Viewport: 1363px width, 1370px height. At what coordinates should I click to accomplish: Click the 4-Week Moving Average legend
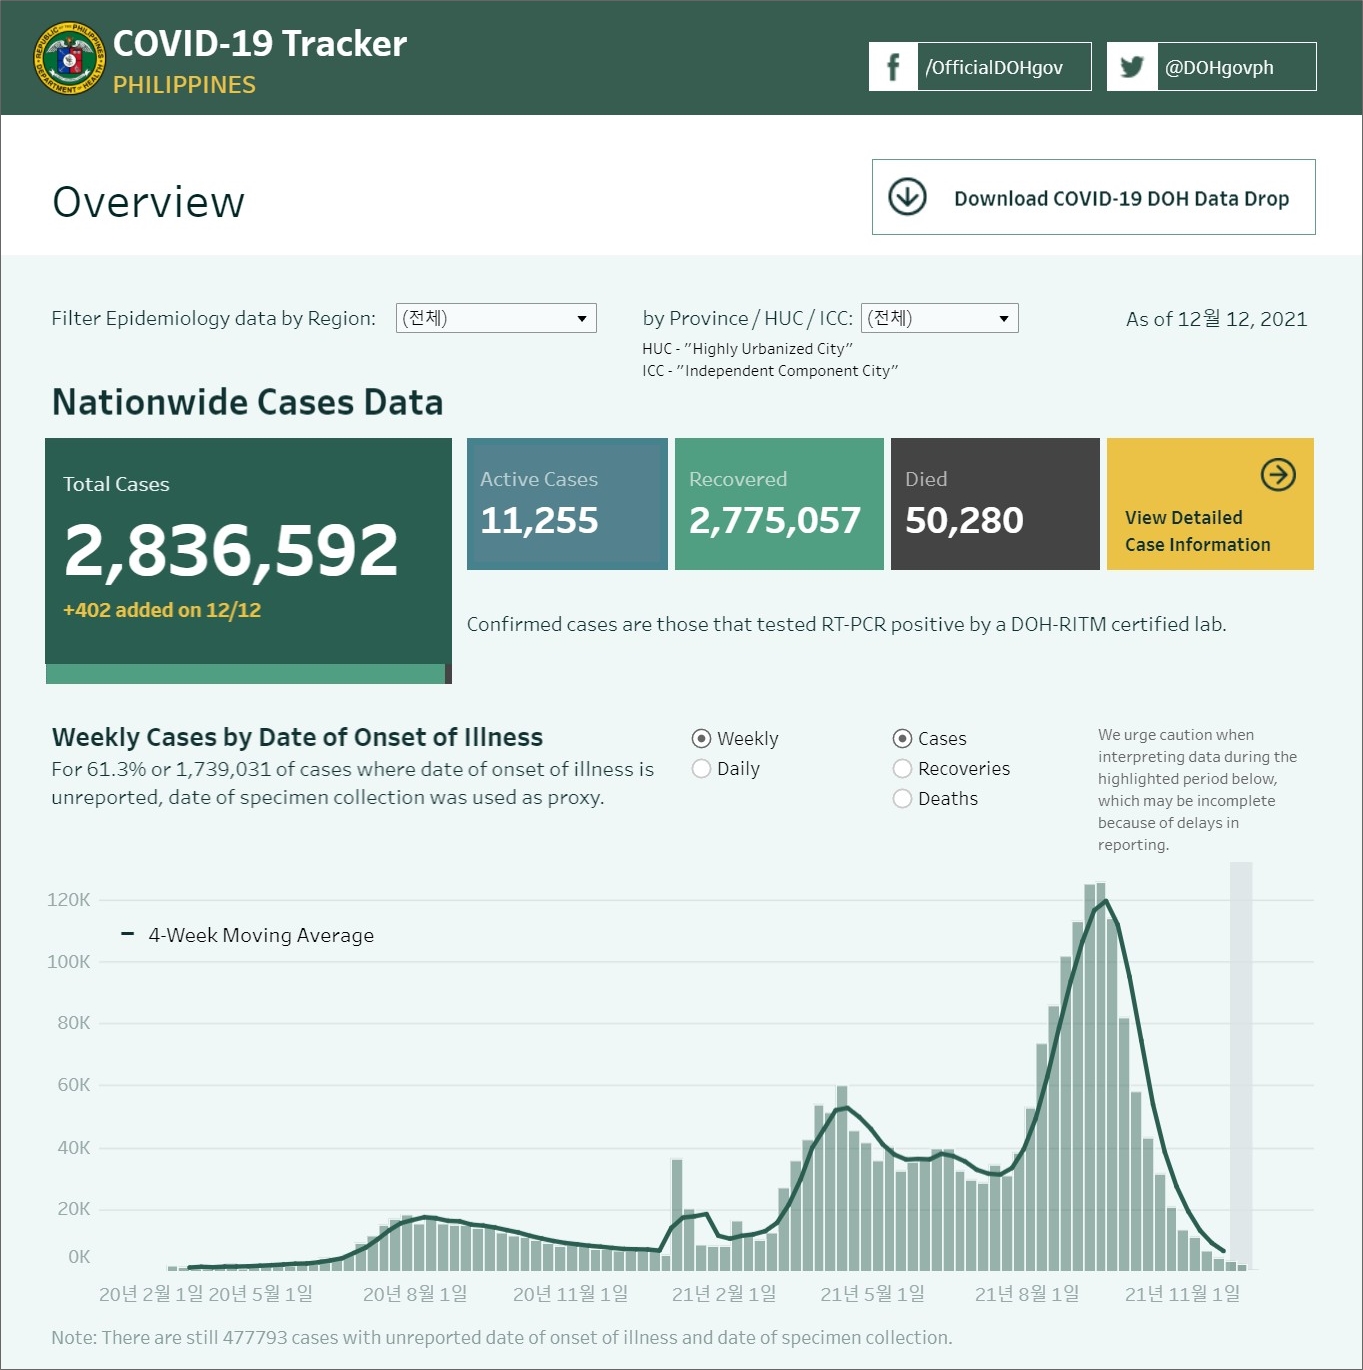tap(247, 935)
